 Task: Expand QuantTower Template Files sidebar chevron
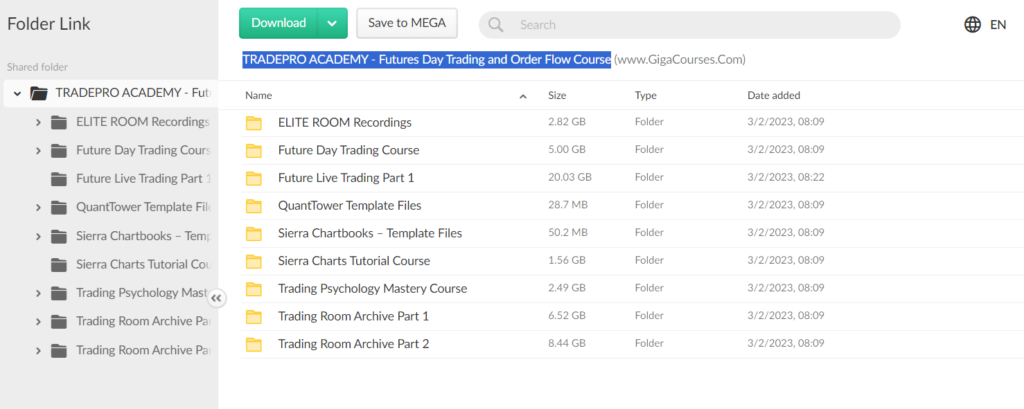[x=38, y=208]
